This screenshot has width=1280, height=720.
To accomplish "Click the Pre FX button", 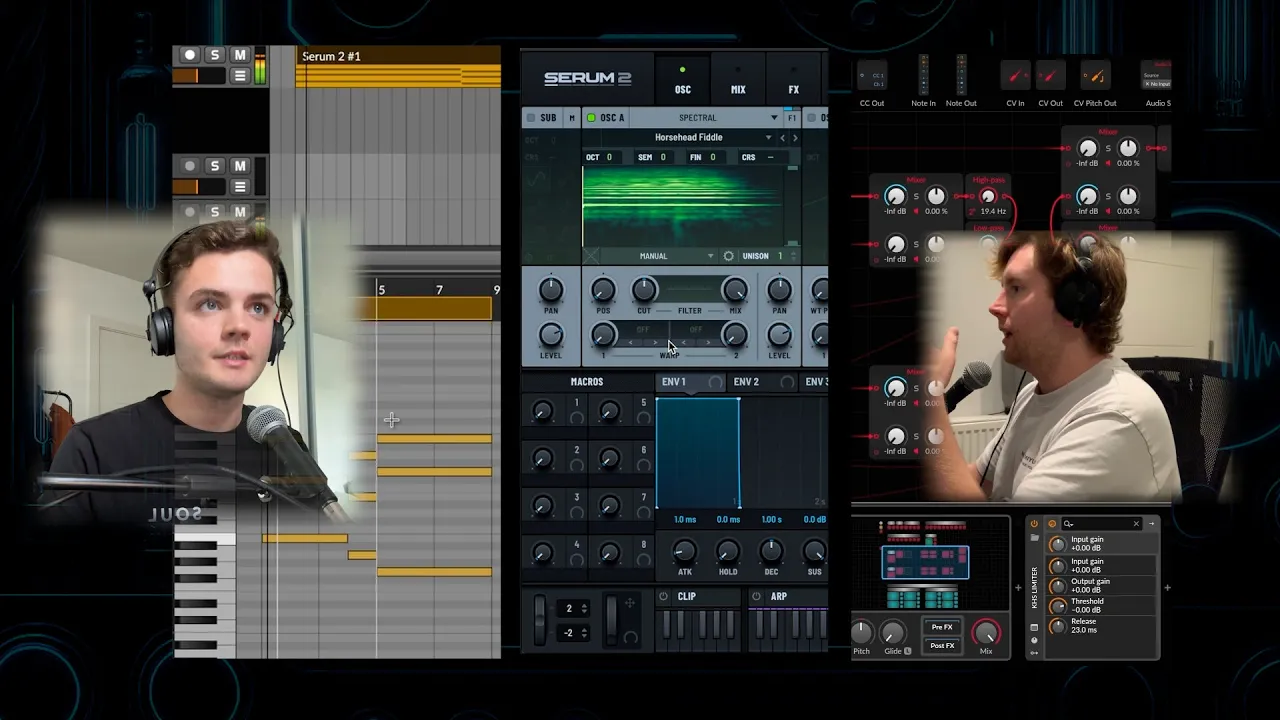I will [942, 627].
